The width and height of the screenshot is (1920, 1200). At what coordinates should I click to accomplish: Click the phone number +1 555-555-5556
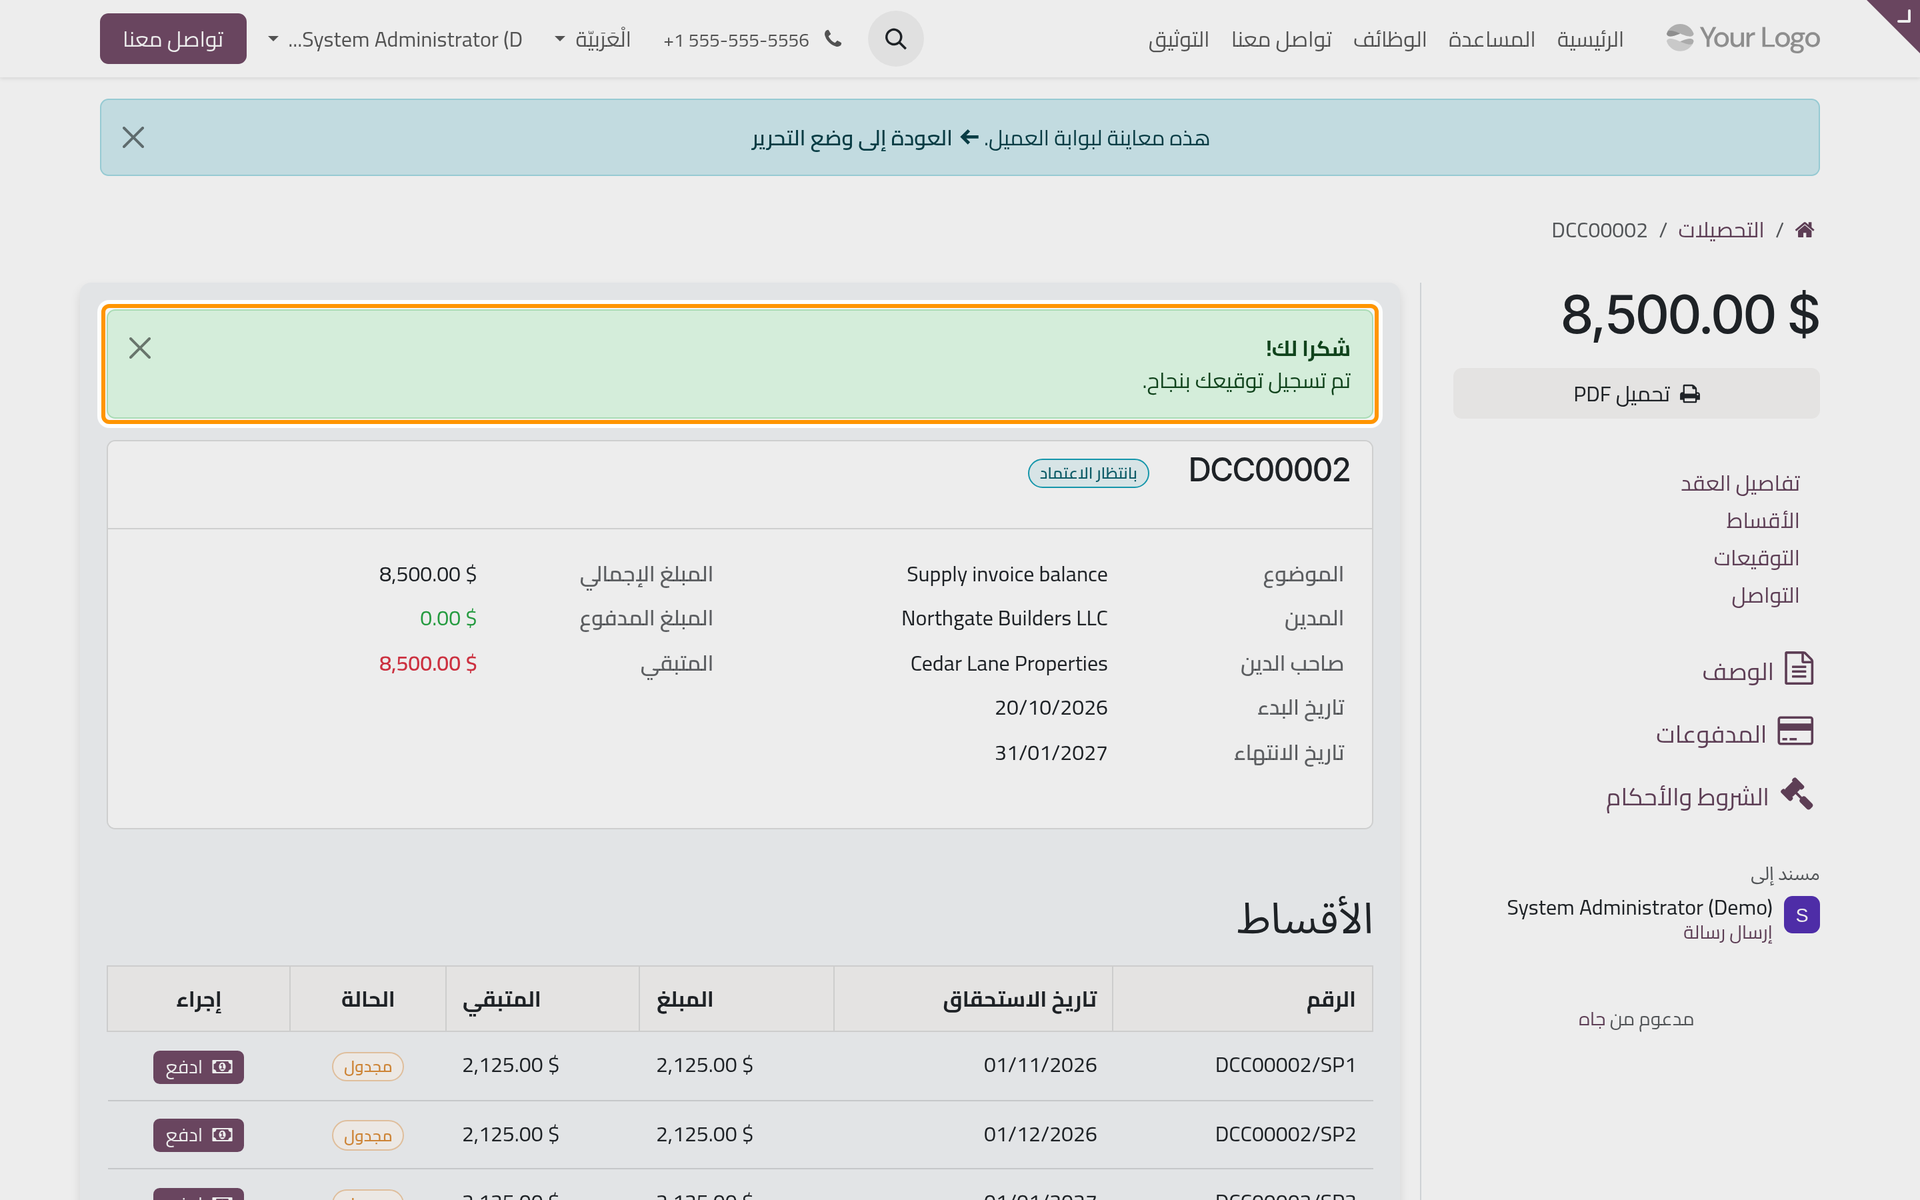736,40
